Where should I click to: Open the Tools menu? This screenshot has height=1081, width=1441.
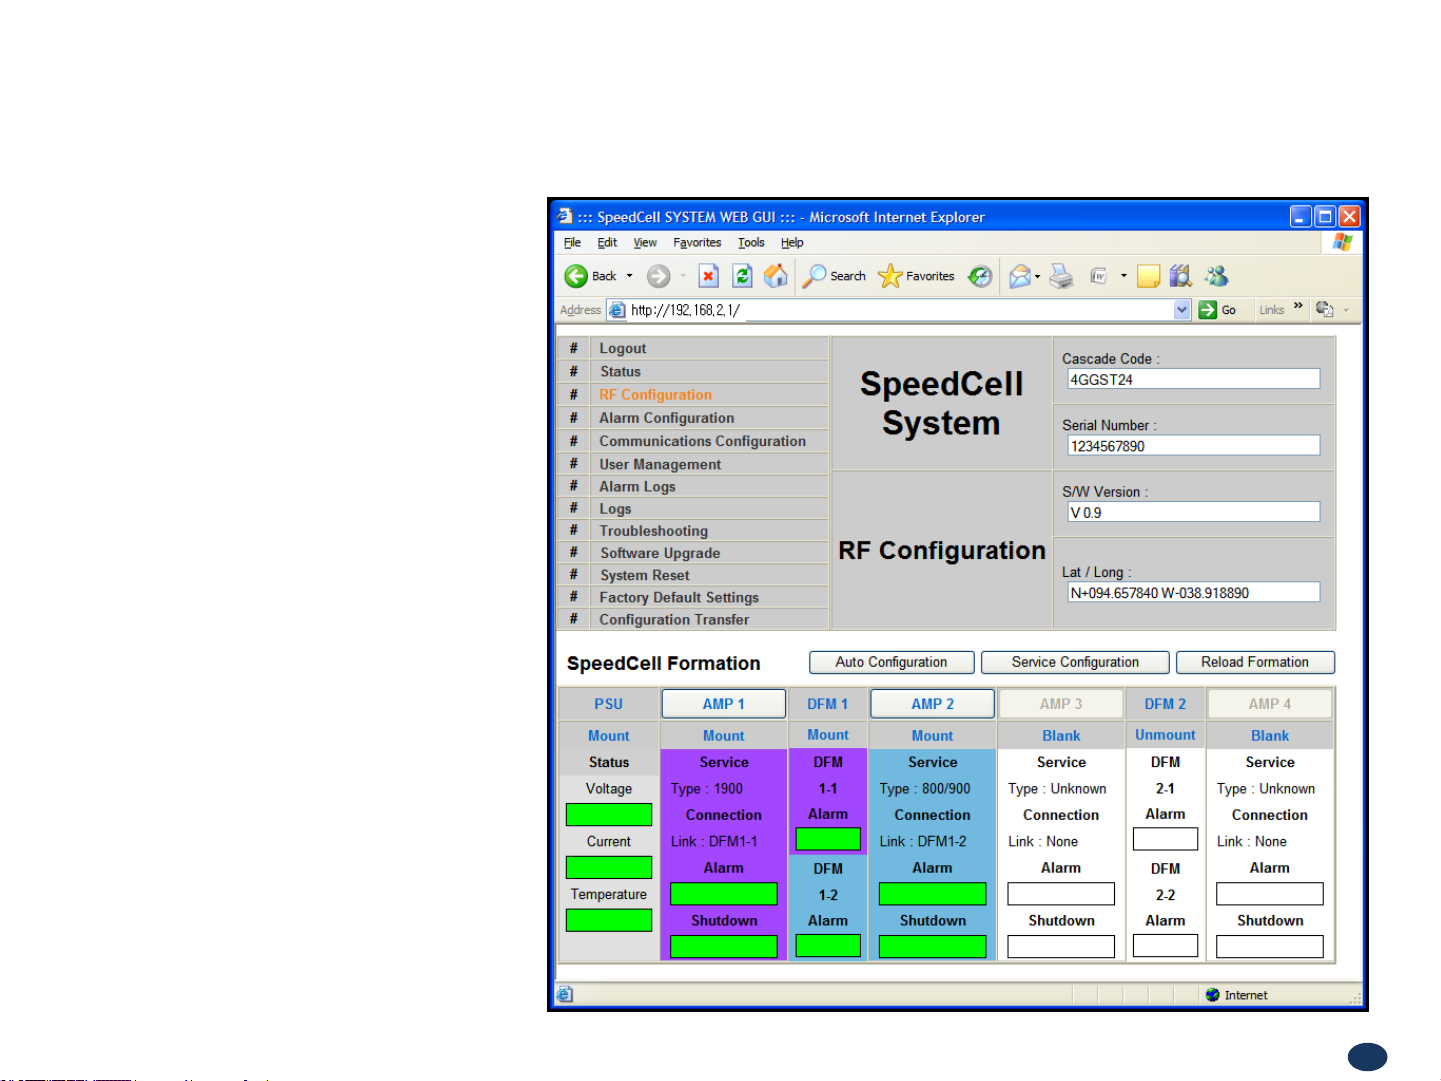pyautogui.click(x=751, y=242)
